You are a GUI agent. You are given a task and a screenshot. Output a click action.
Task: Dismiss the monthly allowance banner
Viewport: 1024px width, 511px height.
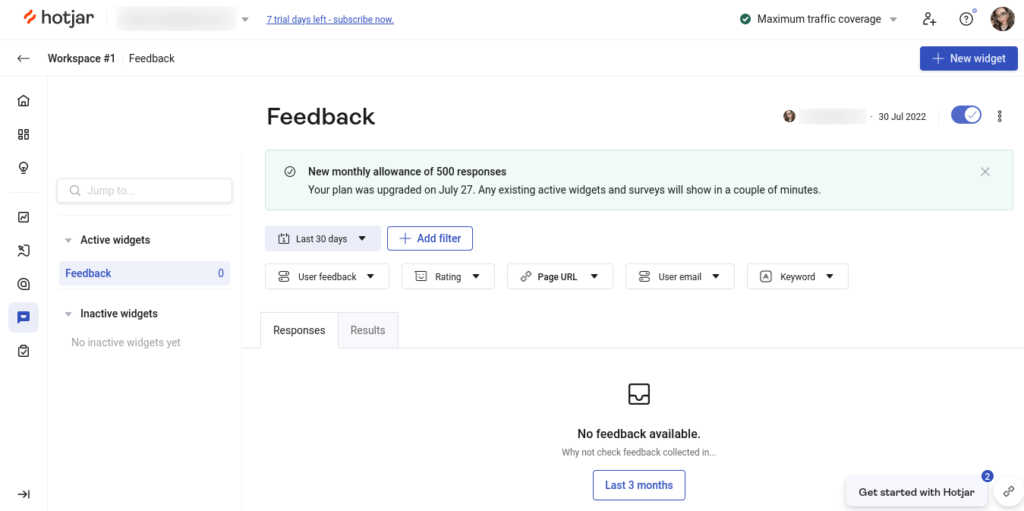985,172
